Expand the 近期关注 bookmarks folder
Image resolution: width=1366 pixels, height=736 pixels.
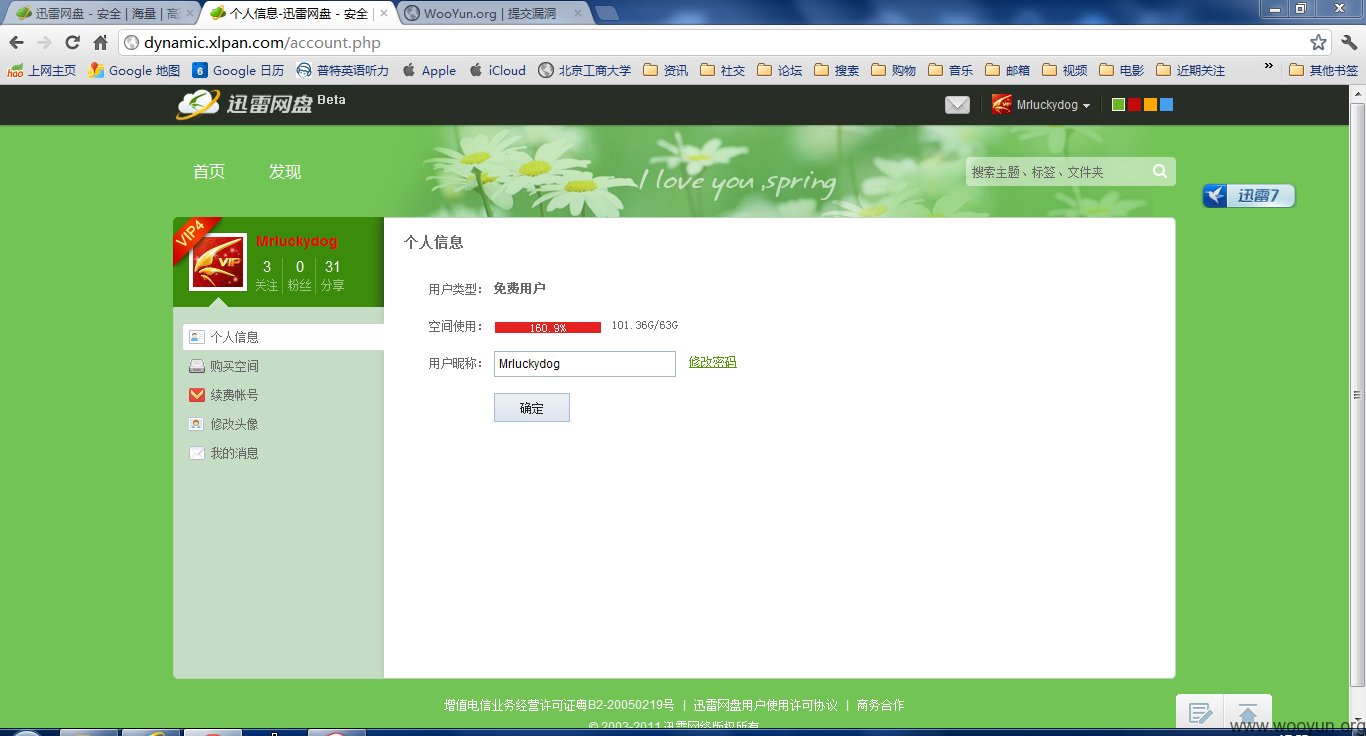tap(1190, 70)
